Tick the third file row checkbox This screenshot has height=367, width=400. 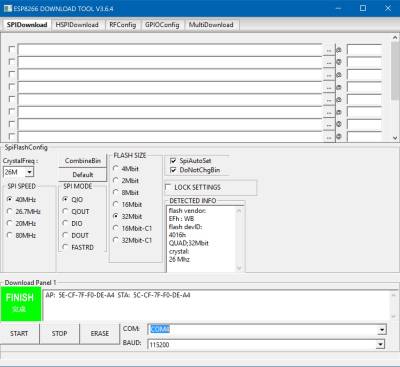[12, 74]
